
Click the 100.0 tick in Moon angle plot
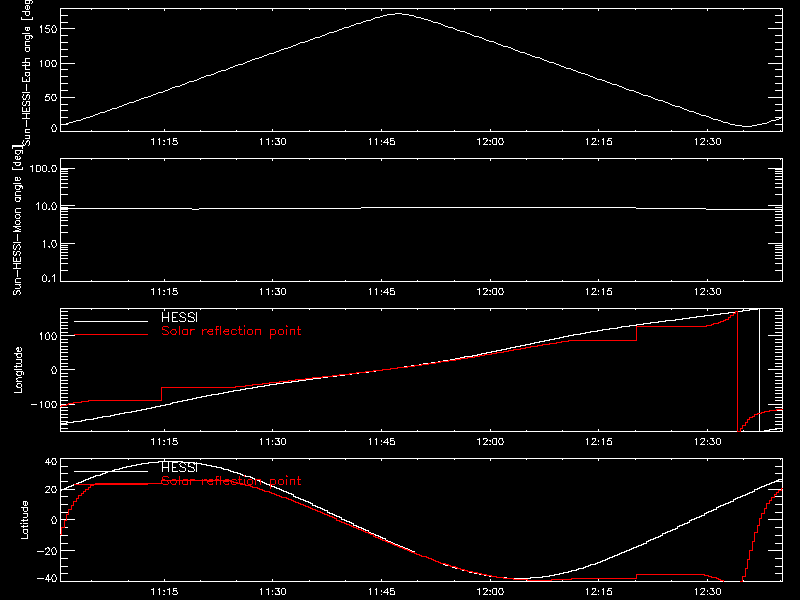click(43, 169)
